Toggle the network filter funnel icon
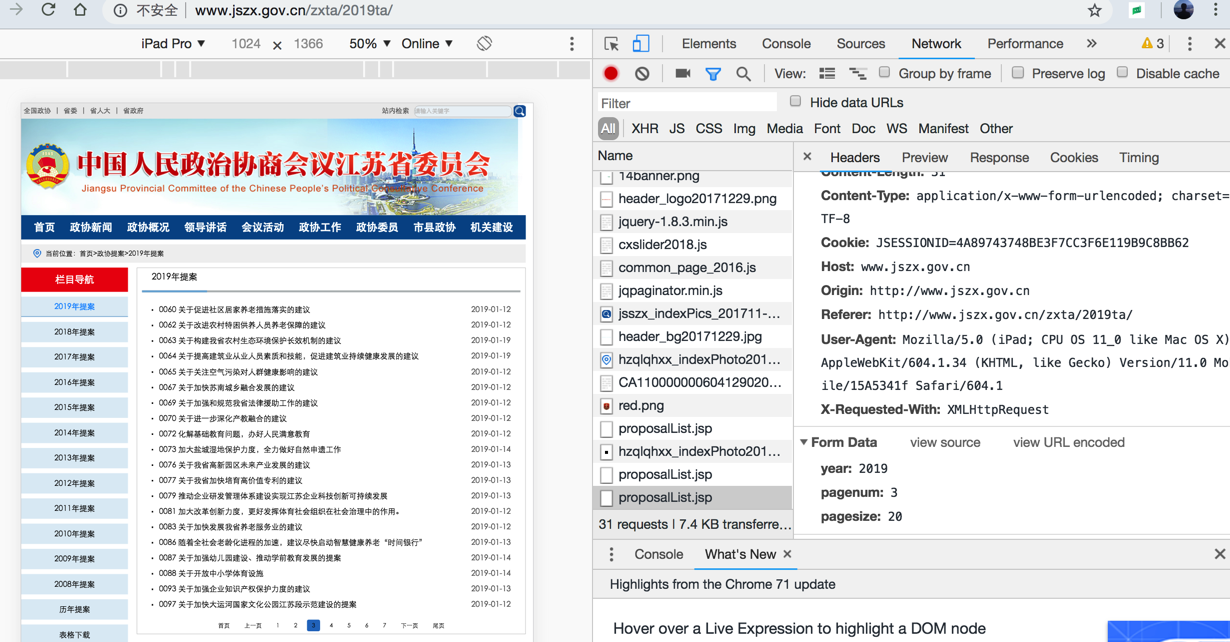 pos(713,74)
